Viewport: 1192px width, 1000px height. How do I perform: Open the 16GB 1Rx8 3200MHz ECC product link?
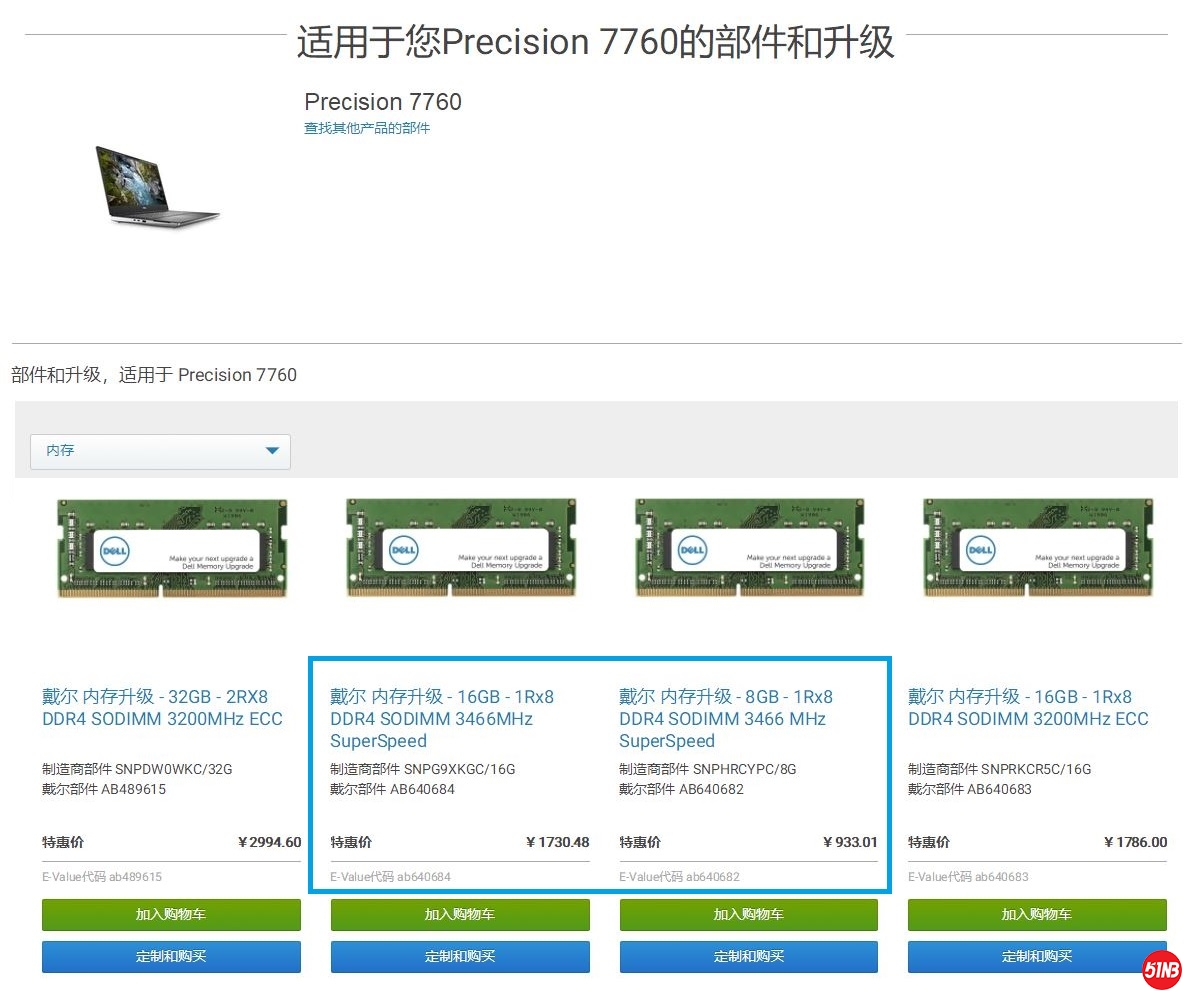[1028, 707]
